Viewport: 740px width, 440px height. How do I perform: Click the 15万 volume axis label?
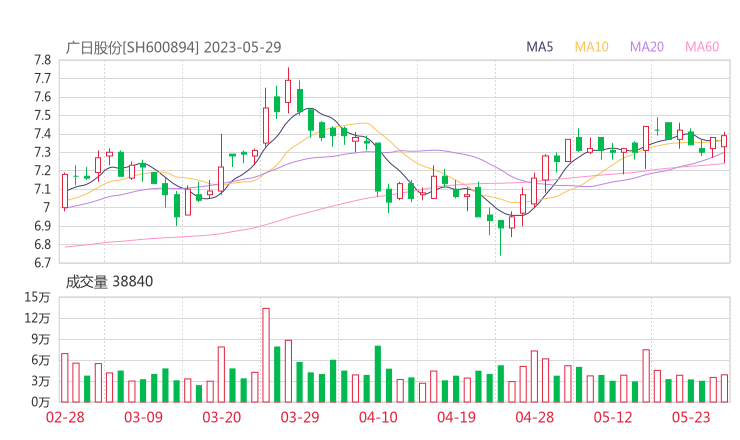38,297
